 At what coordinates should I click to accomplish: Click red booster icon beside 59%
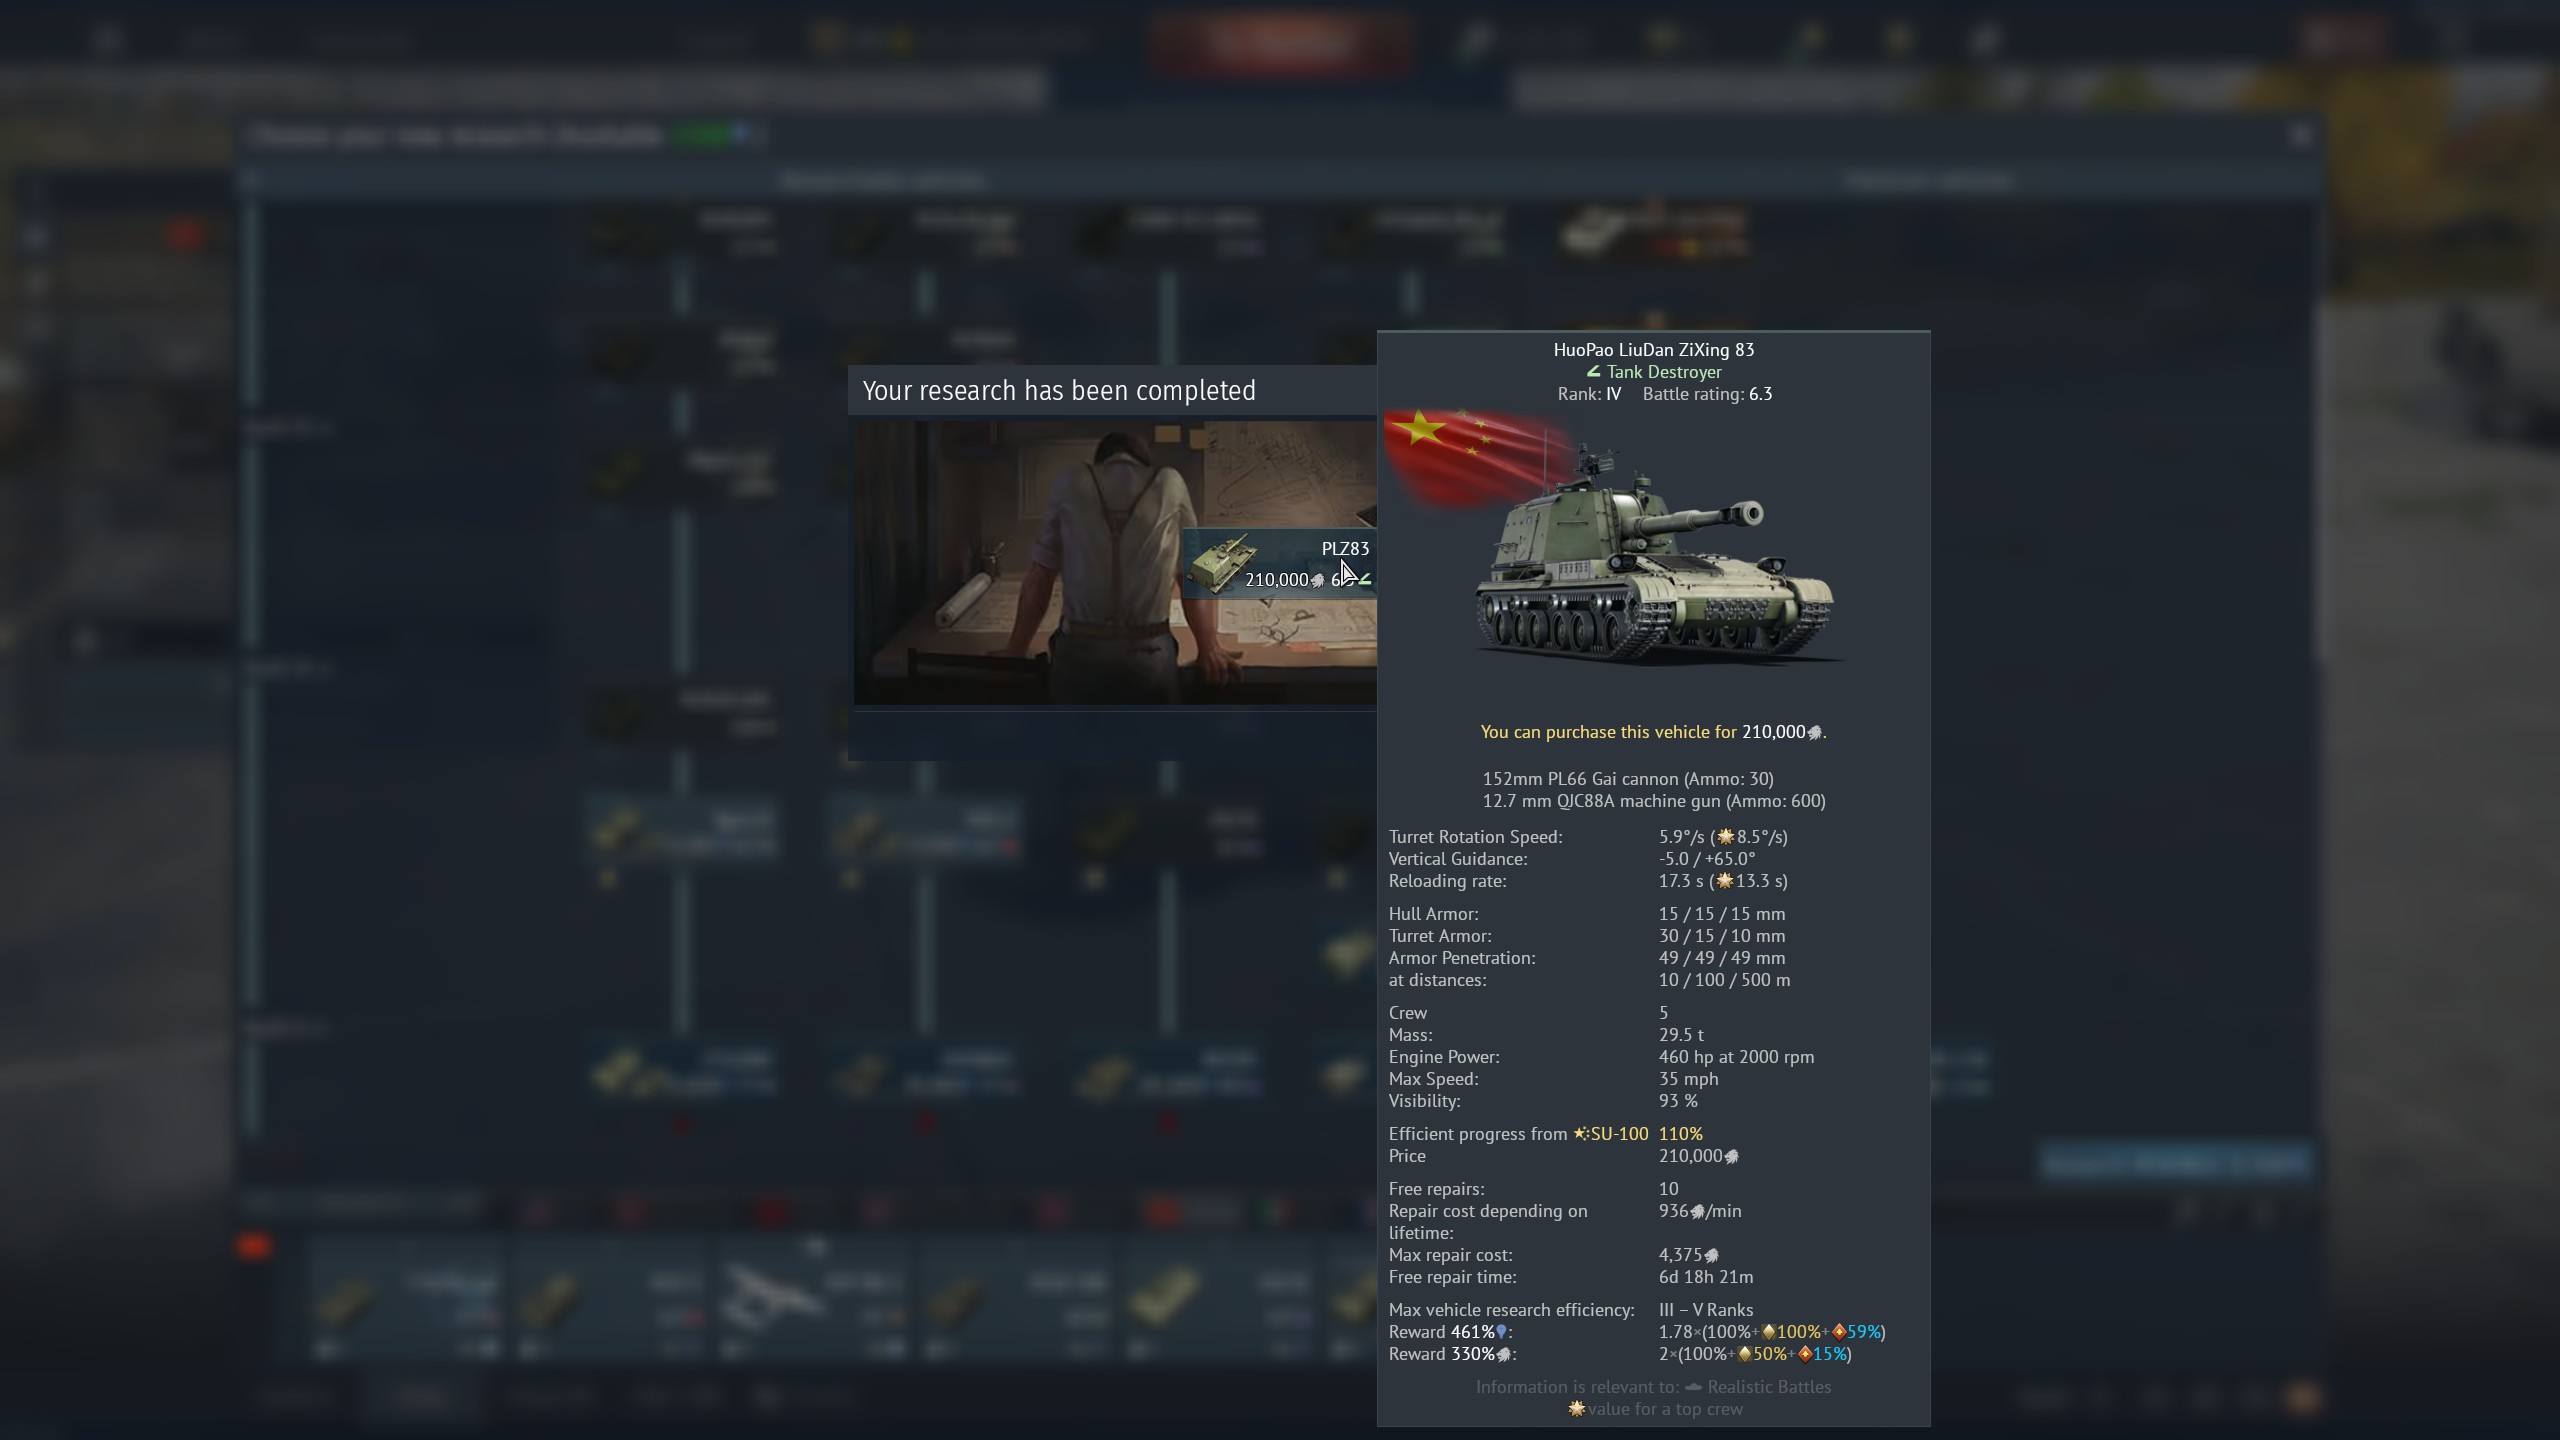coord(1838,1332)
